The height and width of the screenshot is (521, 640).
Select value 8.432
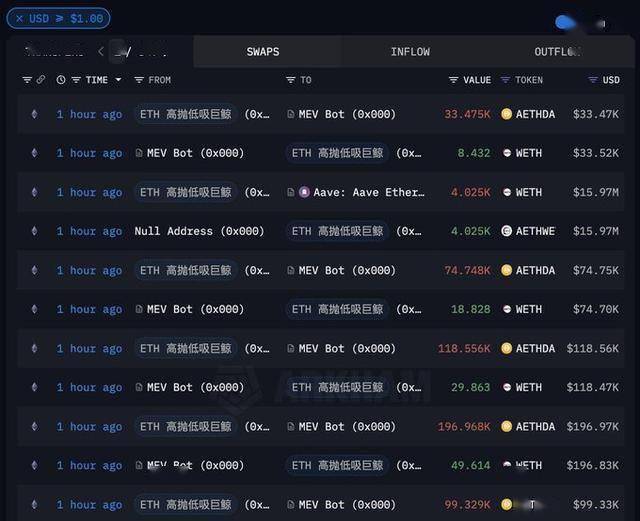(473, 153)
